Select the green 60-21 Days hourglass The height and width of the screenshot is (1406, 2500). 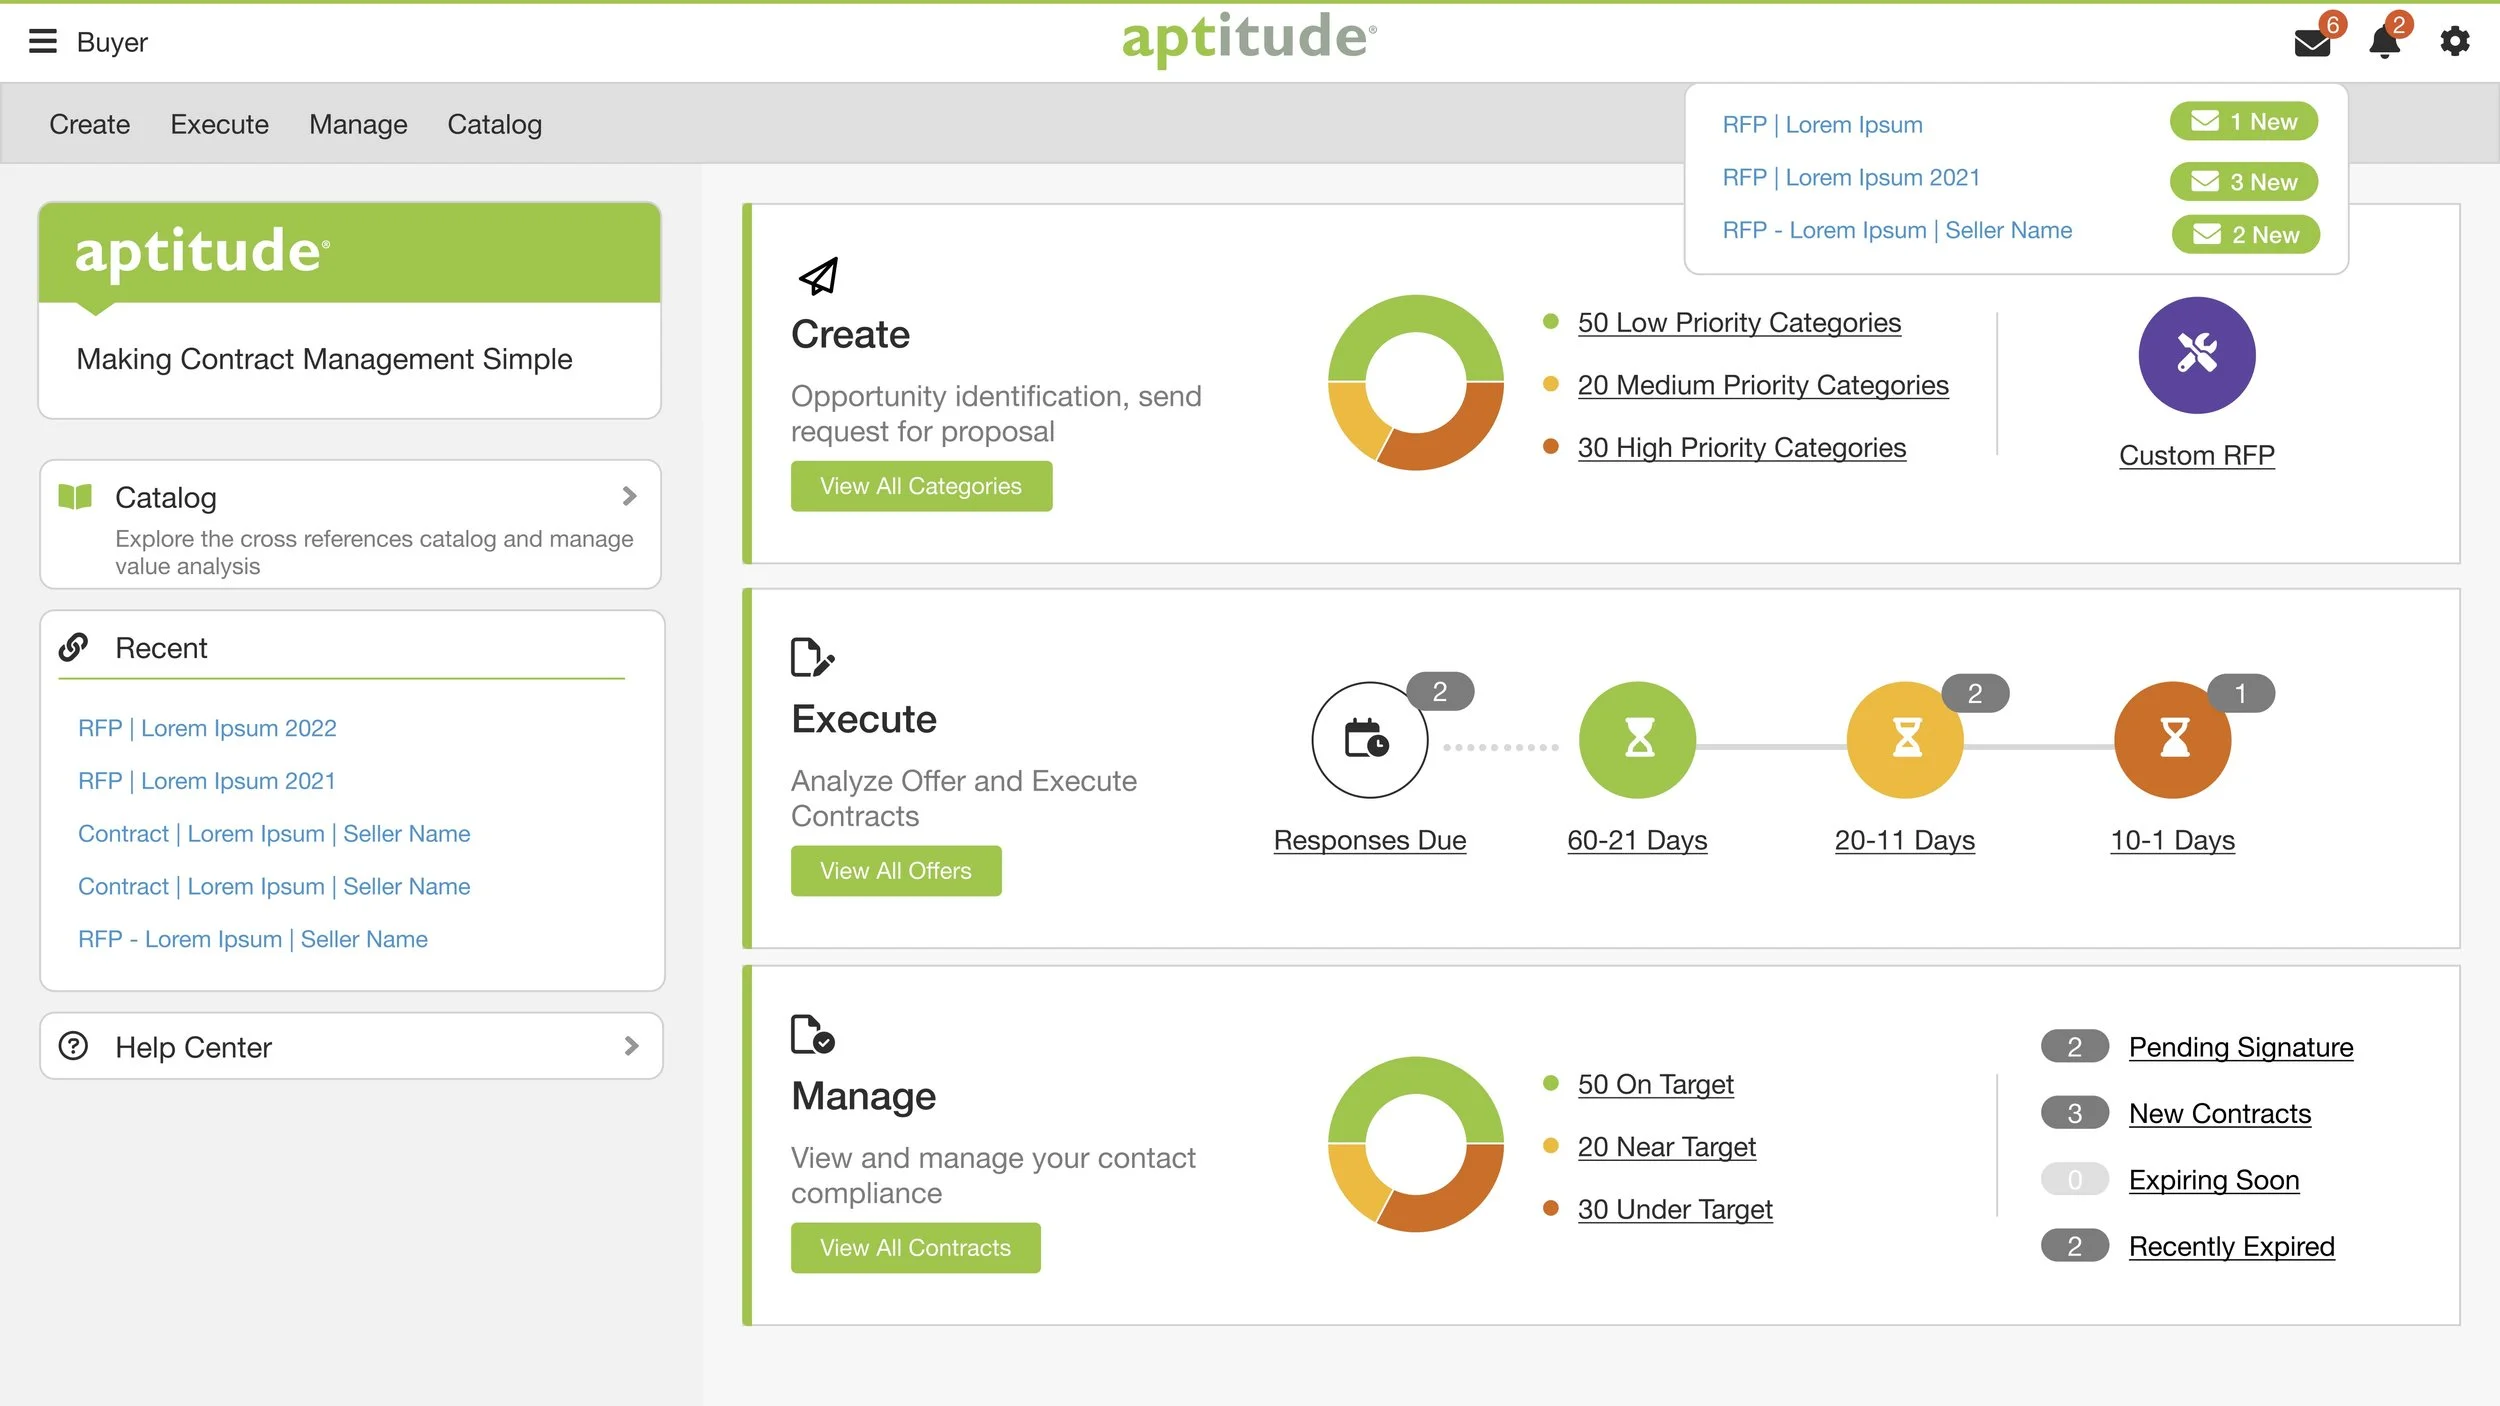1637,740
